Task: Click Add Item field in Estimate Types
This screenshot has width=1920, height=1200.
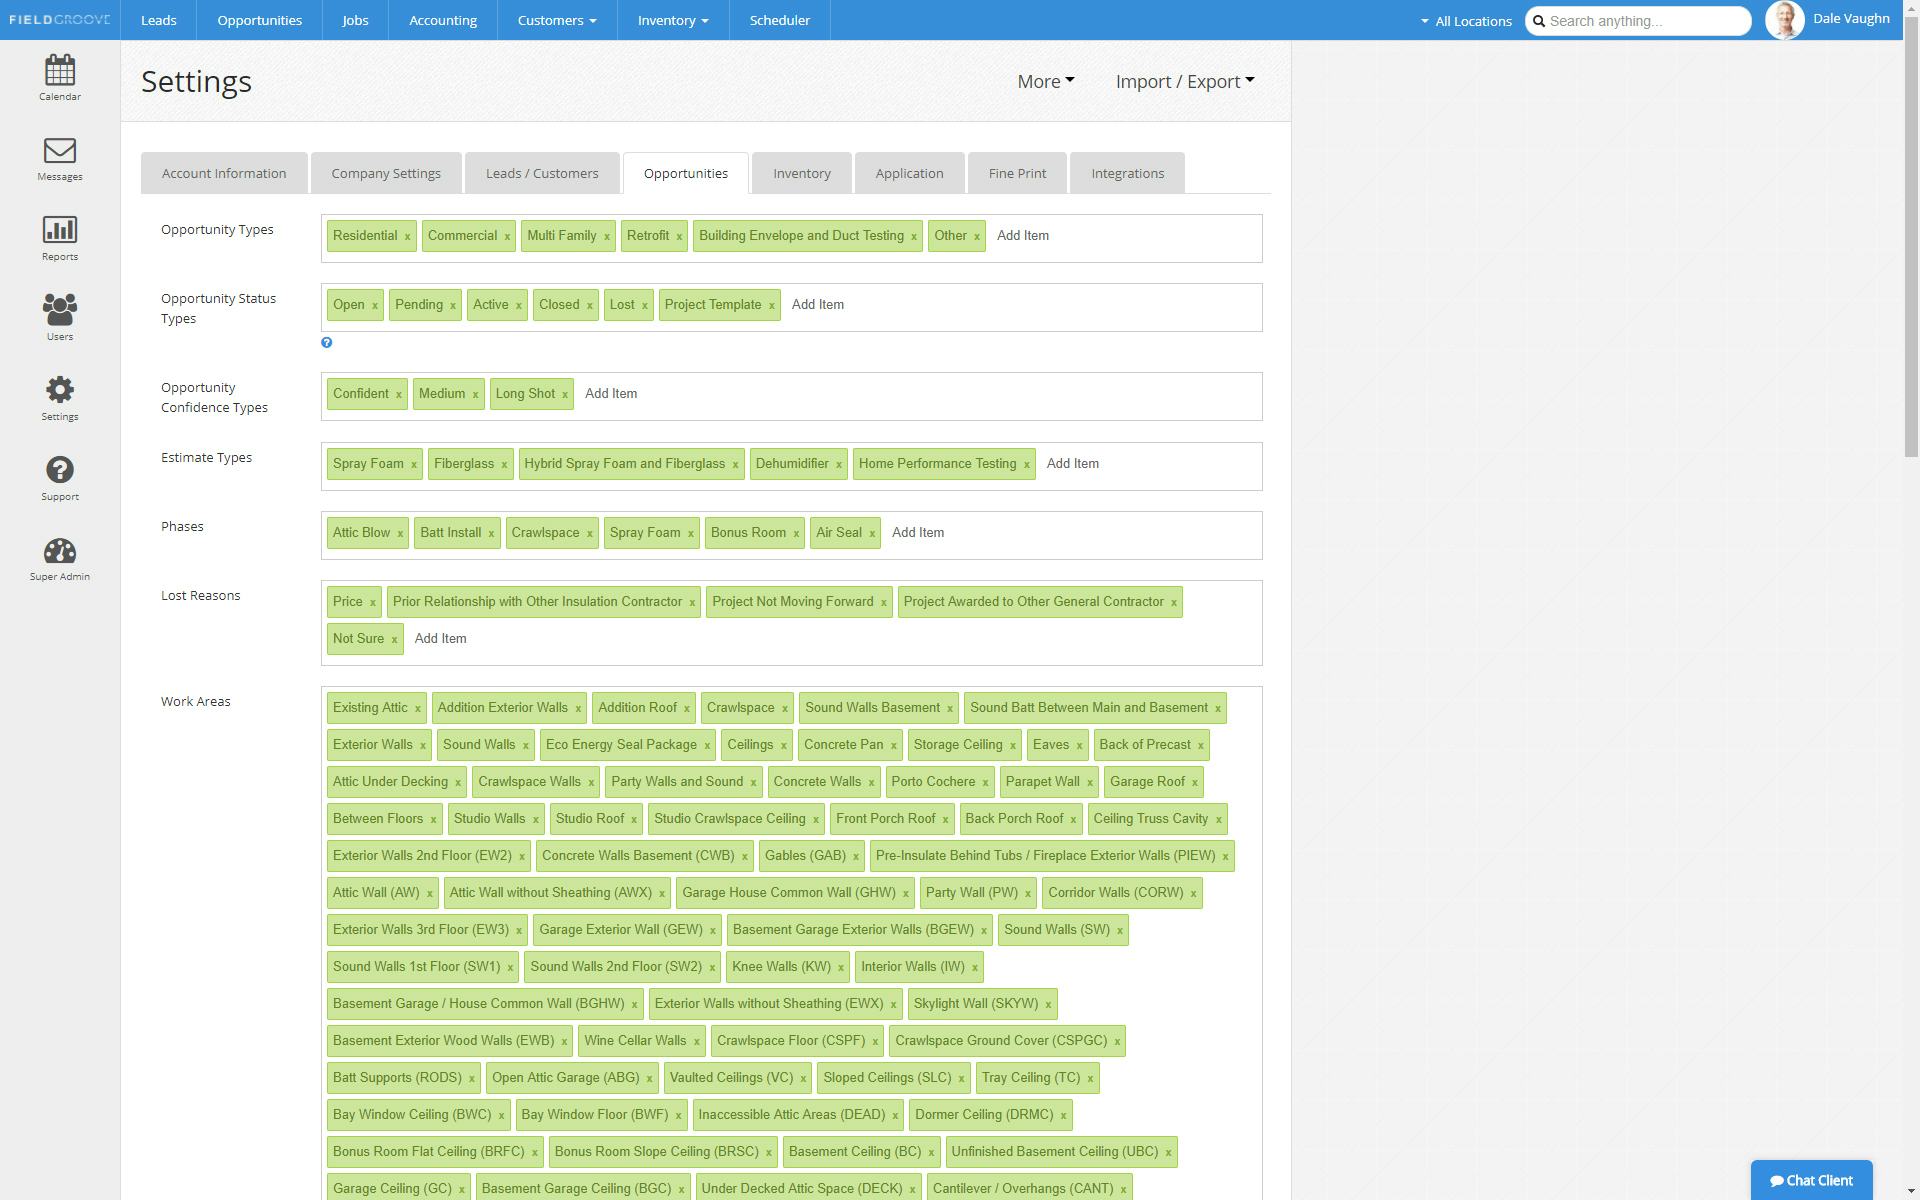Action: [1073, 464]
